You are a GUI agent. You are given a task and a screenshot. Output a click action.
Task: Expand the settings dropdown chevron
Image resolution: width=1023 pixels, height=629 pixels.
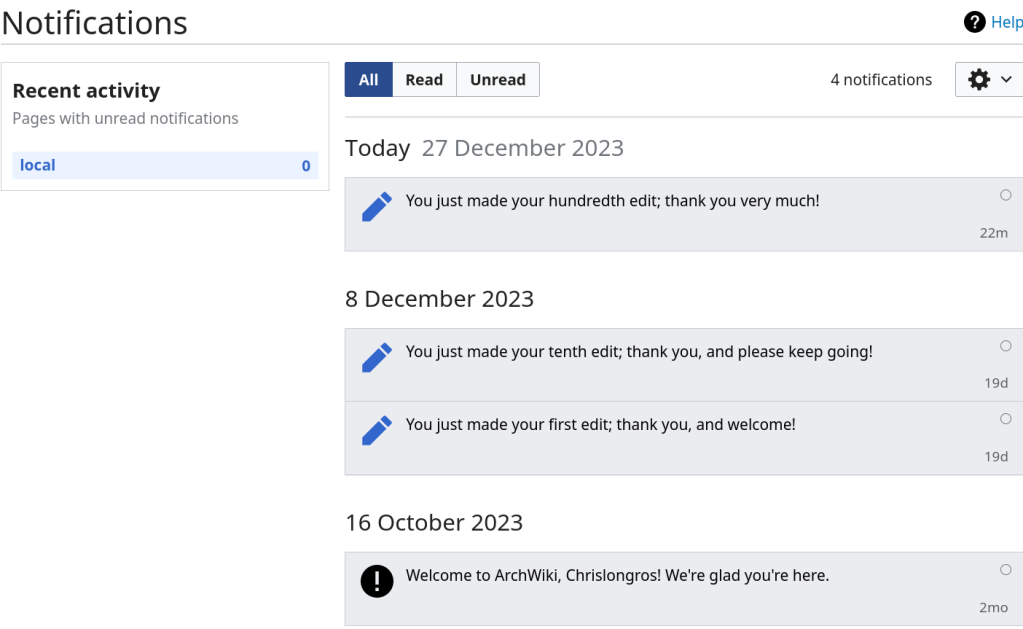click(1006, 80)
